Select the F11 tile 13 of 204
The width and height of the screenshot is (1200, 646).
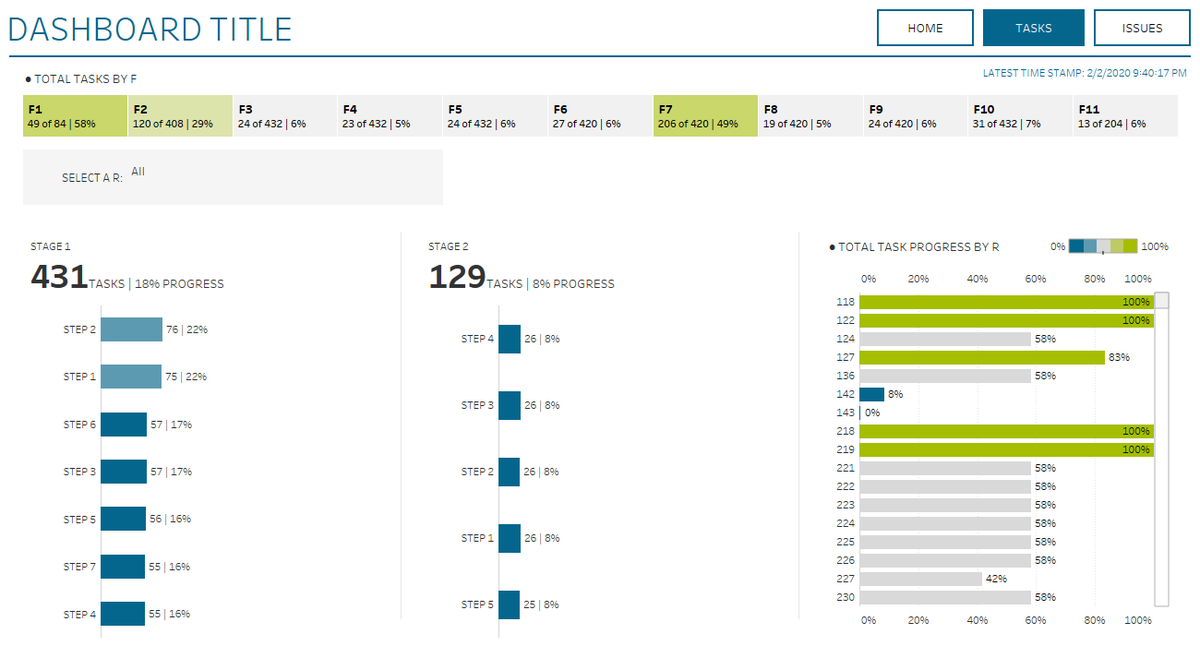[x=1125, y=116]
